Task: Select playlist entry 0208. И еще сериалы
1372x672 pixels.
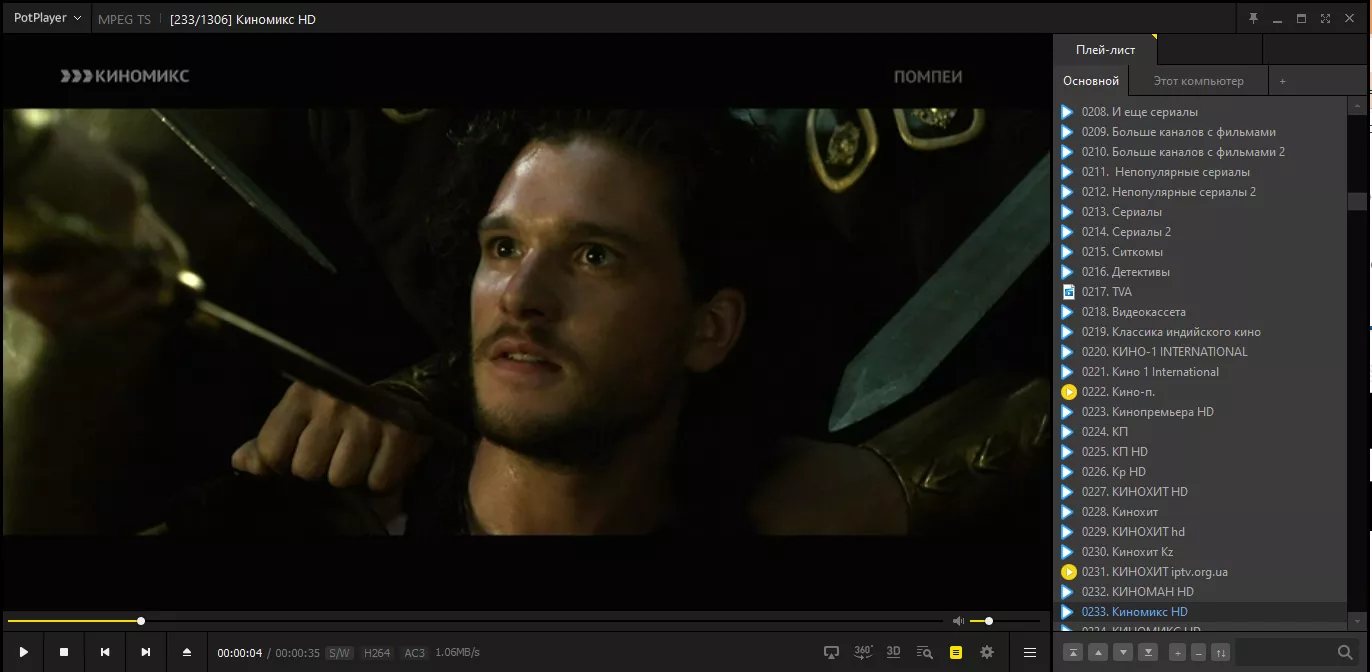Action: pyautogui.click(x=1201, y=112)
